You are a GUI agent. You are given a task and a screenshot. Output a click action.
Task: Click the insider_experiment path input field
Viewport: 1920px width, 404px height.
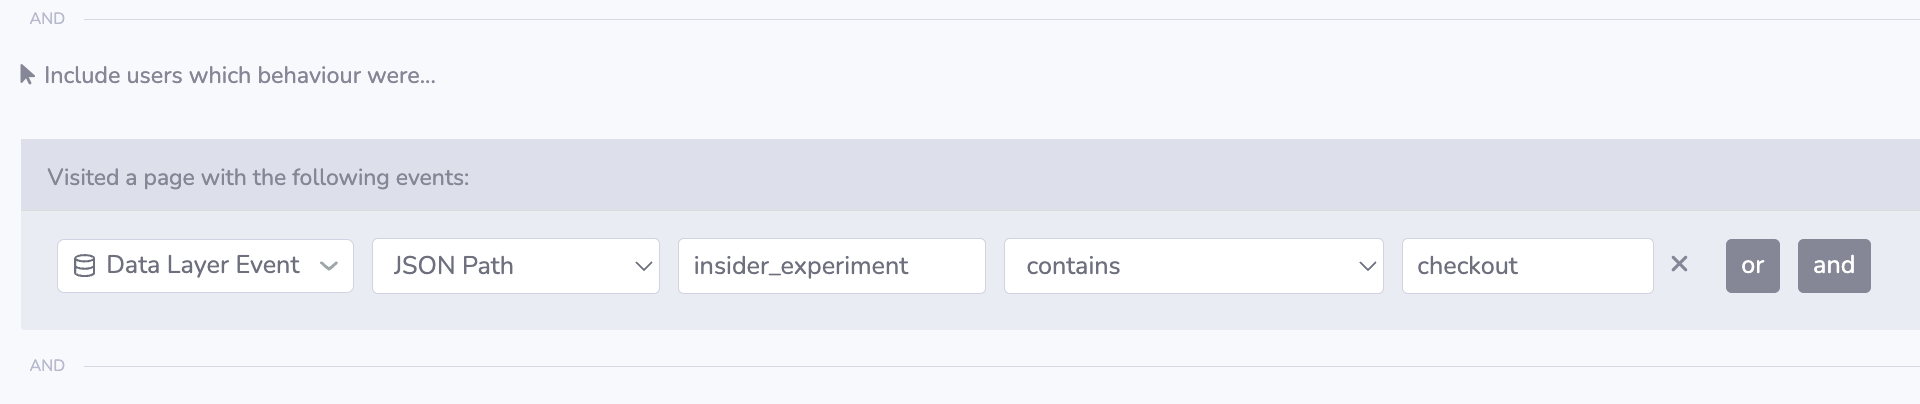(x=831, y=266)
